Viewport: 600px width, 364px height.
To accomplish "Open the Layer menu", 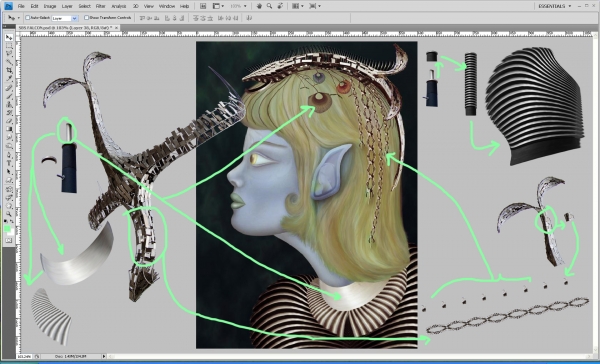I will pyautogui.click(x=67, y=6).
